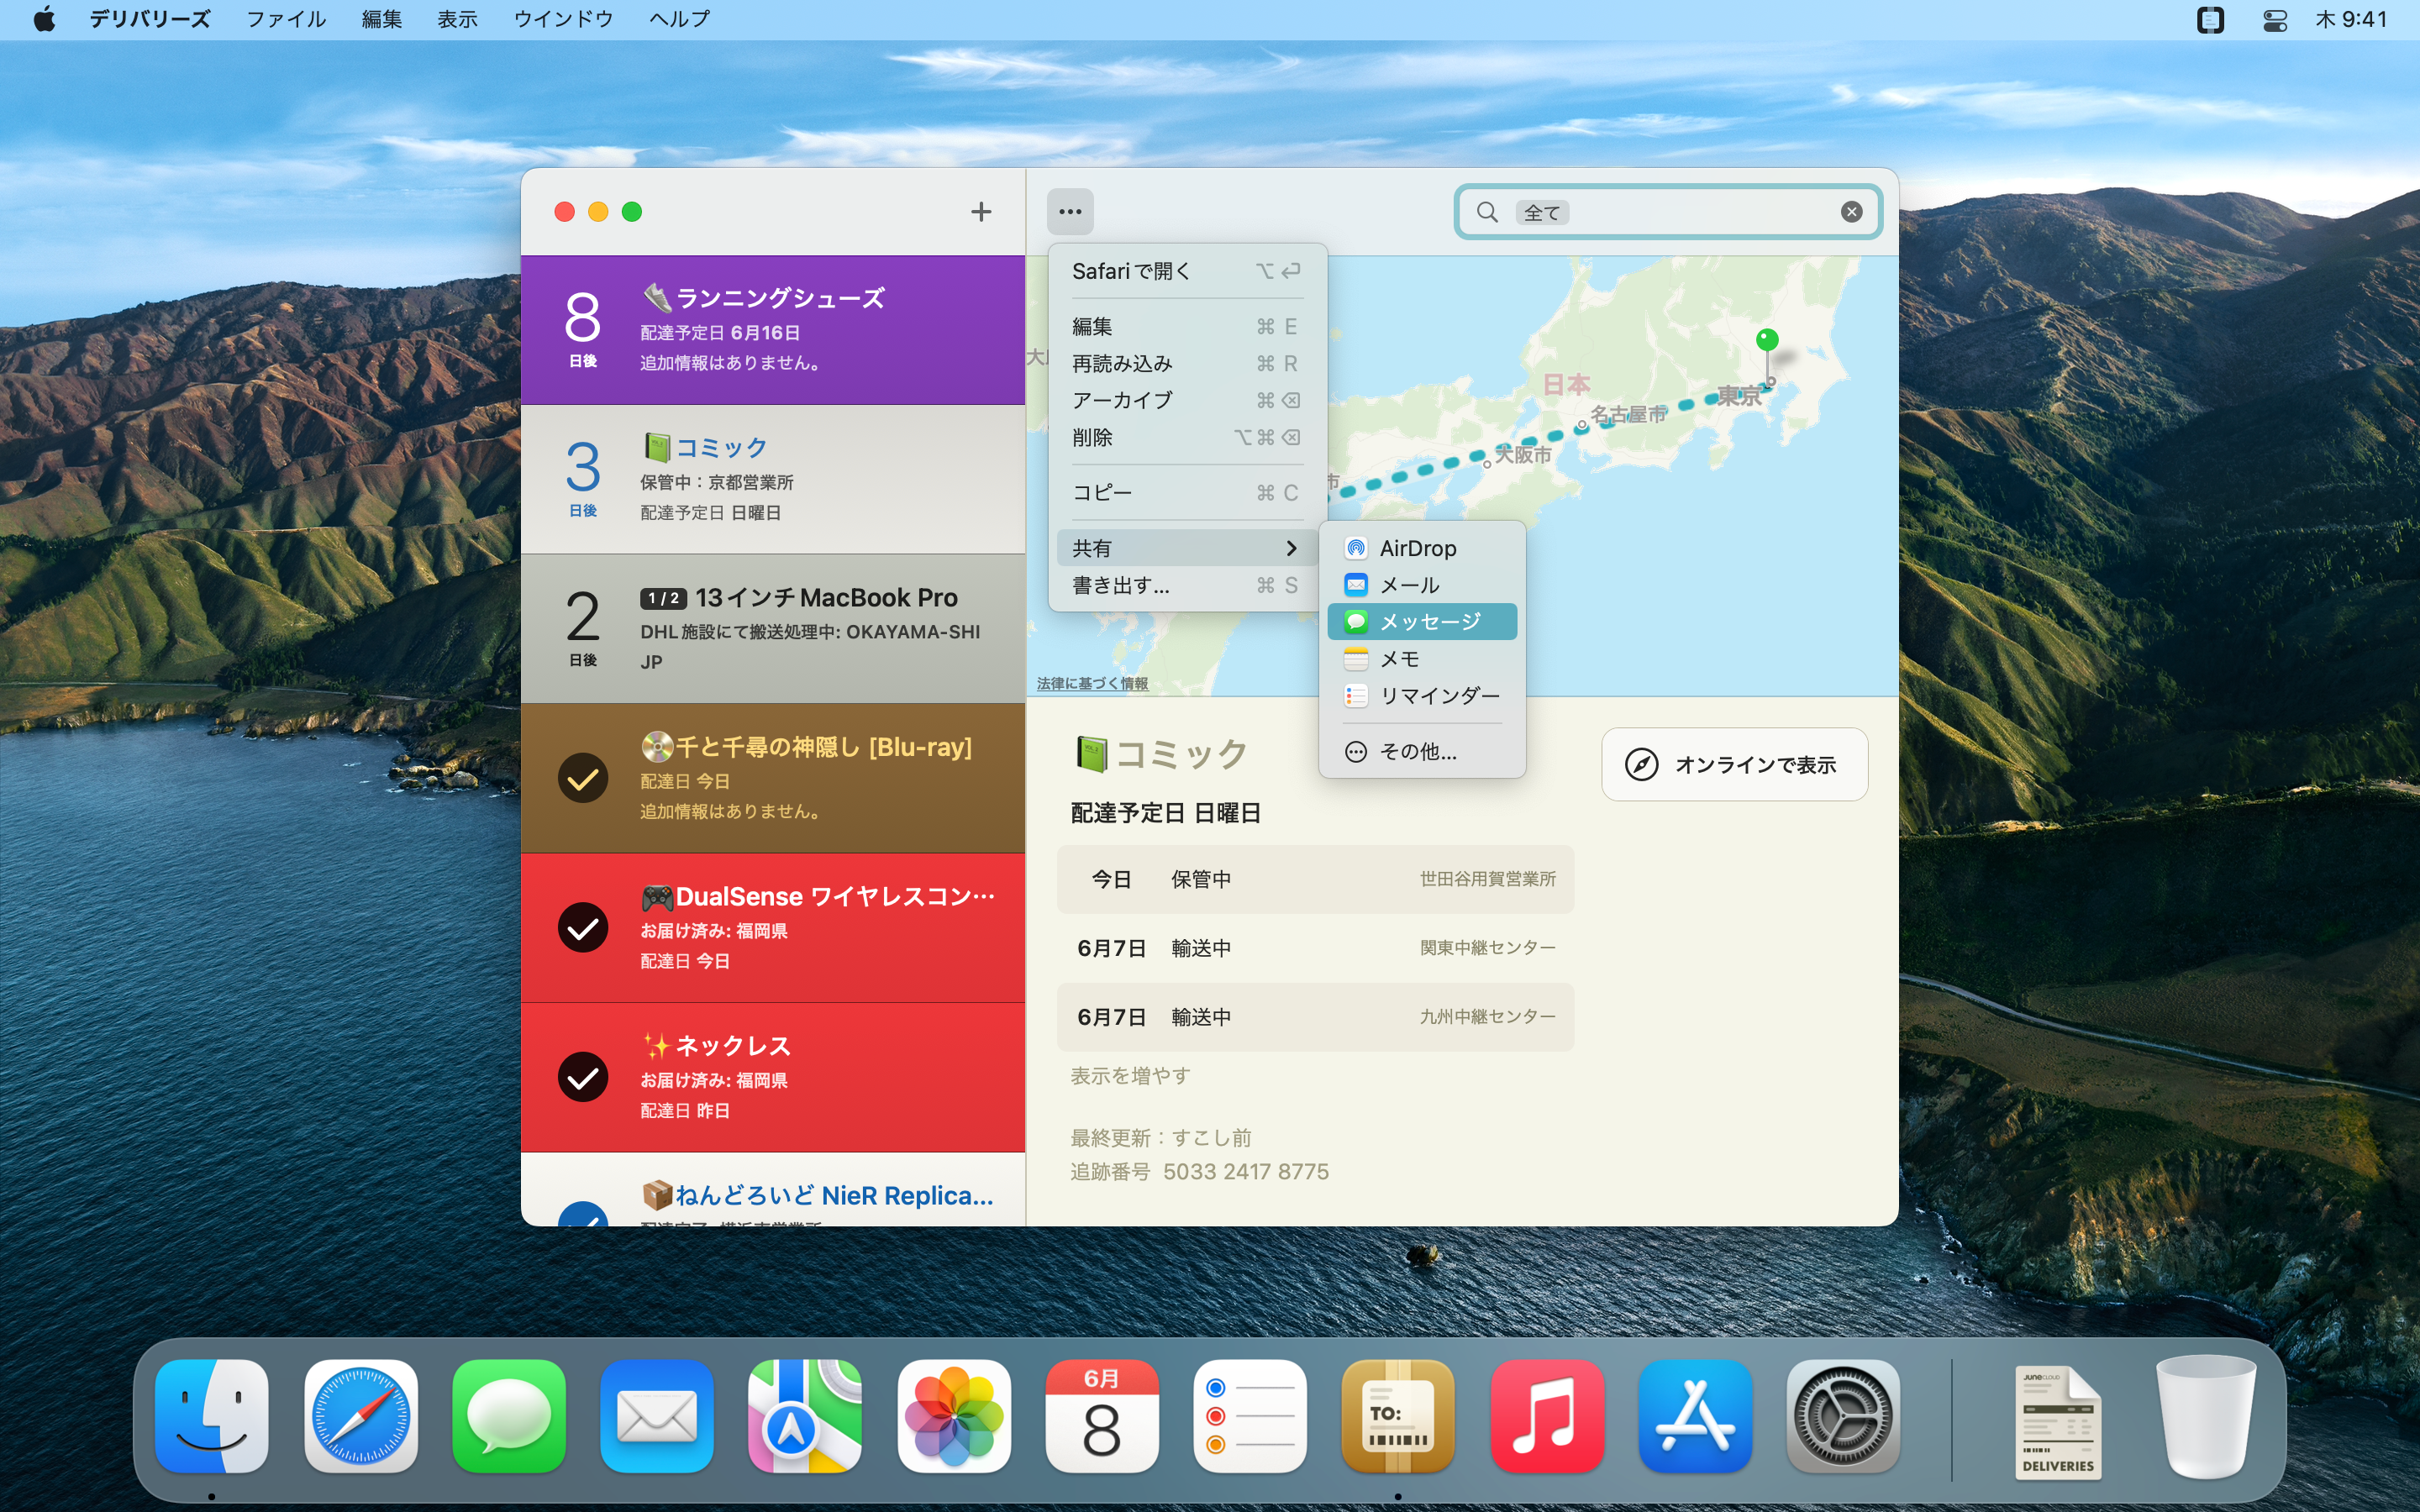Click the search magnifier icon
The width and height of the screenshot is (2420, 1512).
pos(1487,212)
